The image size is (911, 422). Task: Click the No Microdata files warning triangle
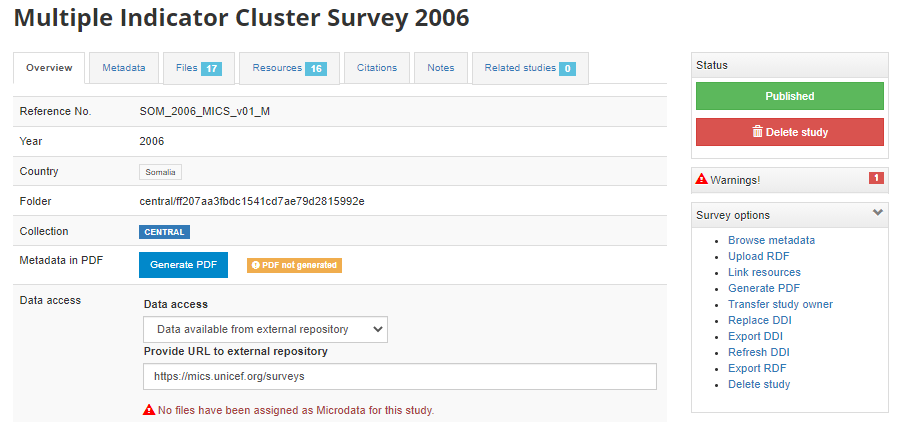(x=149, y=410)
